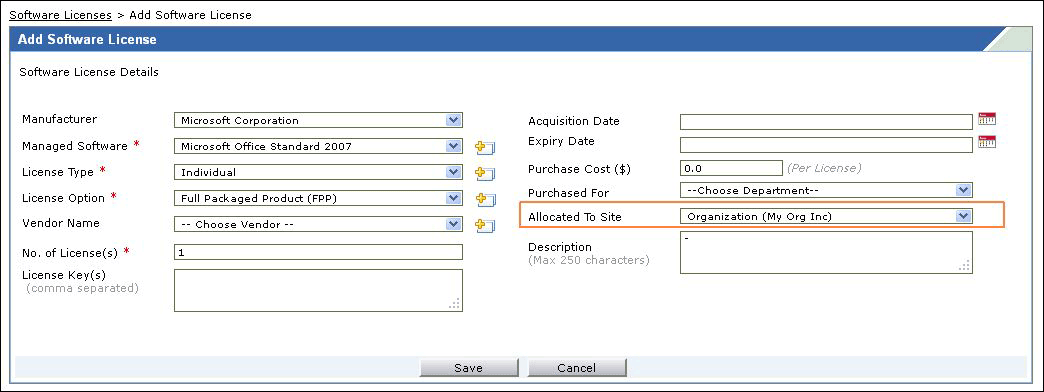Click the '(Max 250 characters)' hint text
Image resolution: width=1044 pixels, height=392 pixels.
tap(589, 260)
